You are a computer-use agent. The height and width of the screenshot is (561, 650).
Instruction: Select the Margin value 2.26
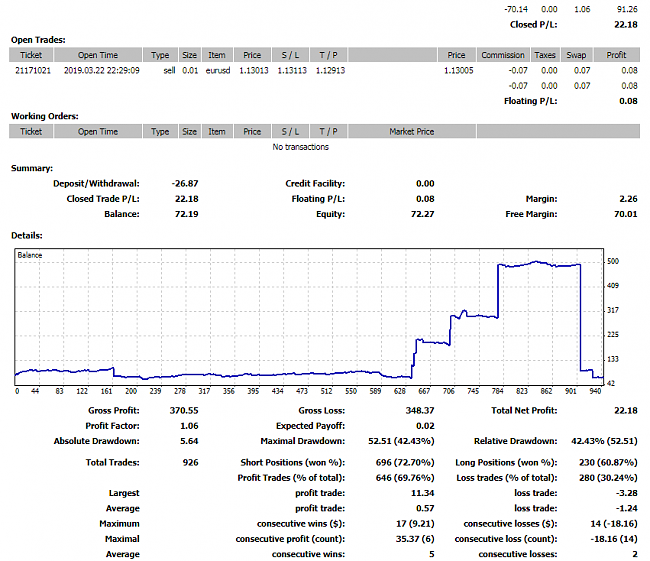pyautogui.click(x=628, y=199)
